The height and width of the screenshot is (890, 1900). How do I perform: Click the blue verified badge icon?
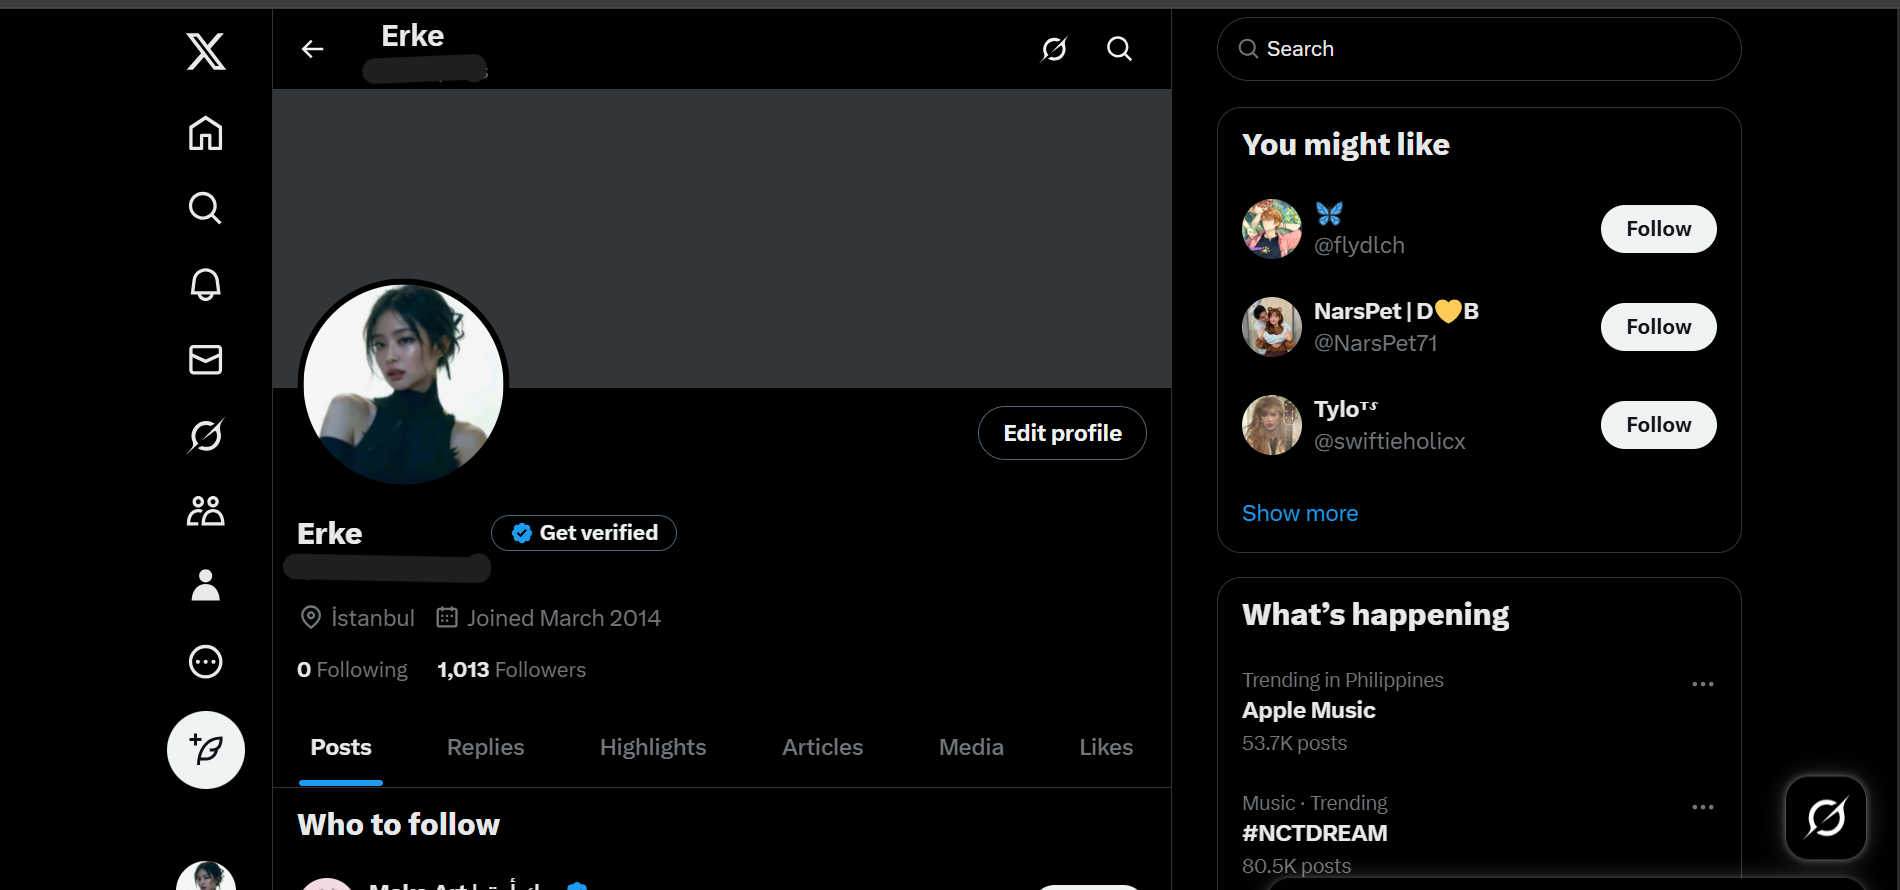coord(522,533)
